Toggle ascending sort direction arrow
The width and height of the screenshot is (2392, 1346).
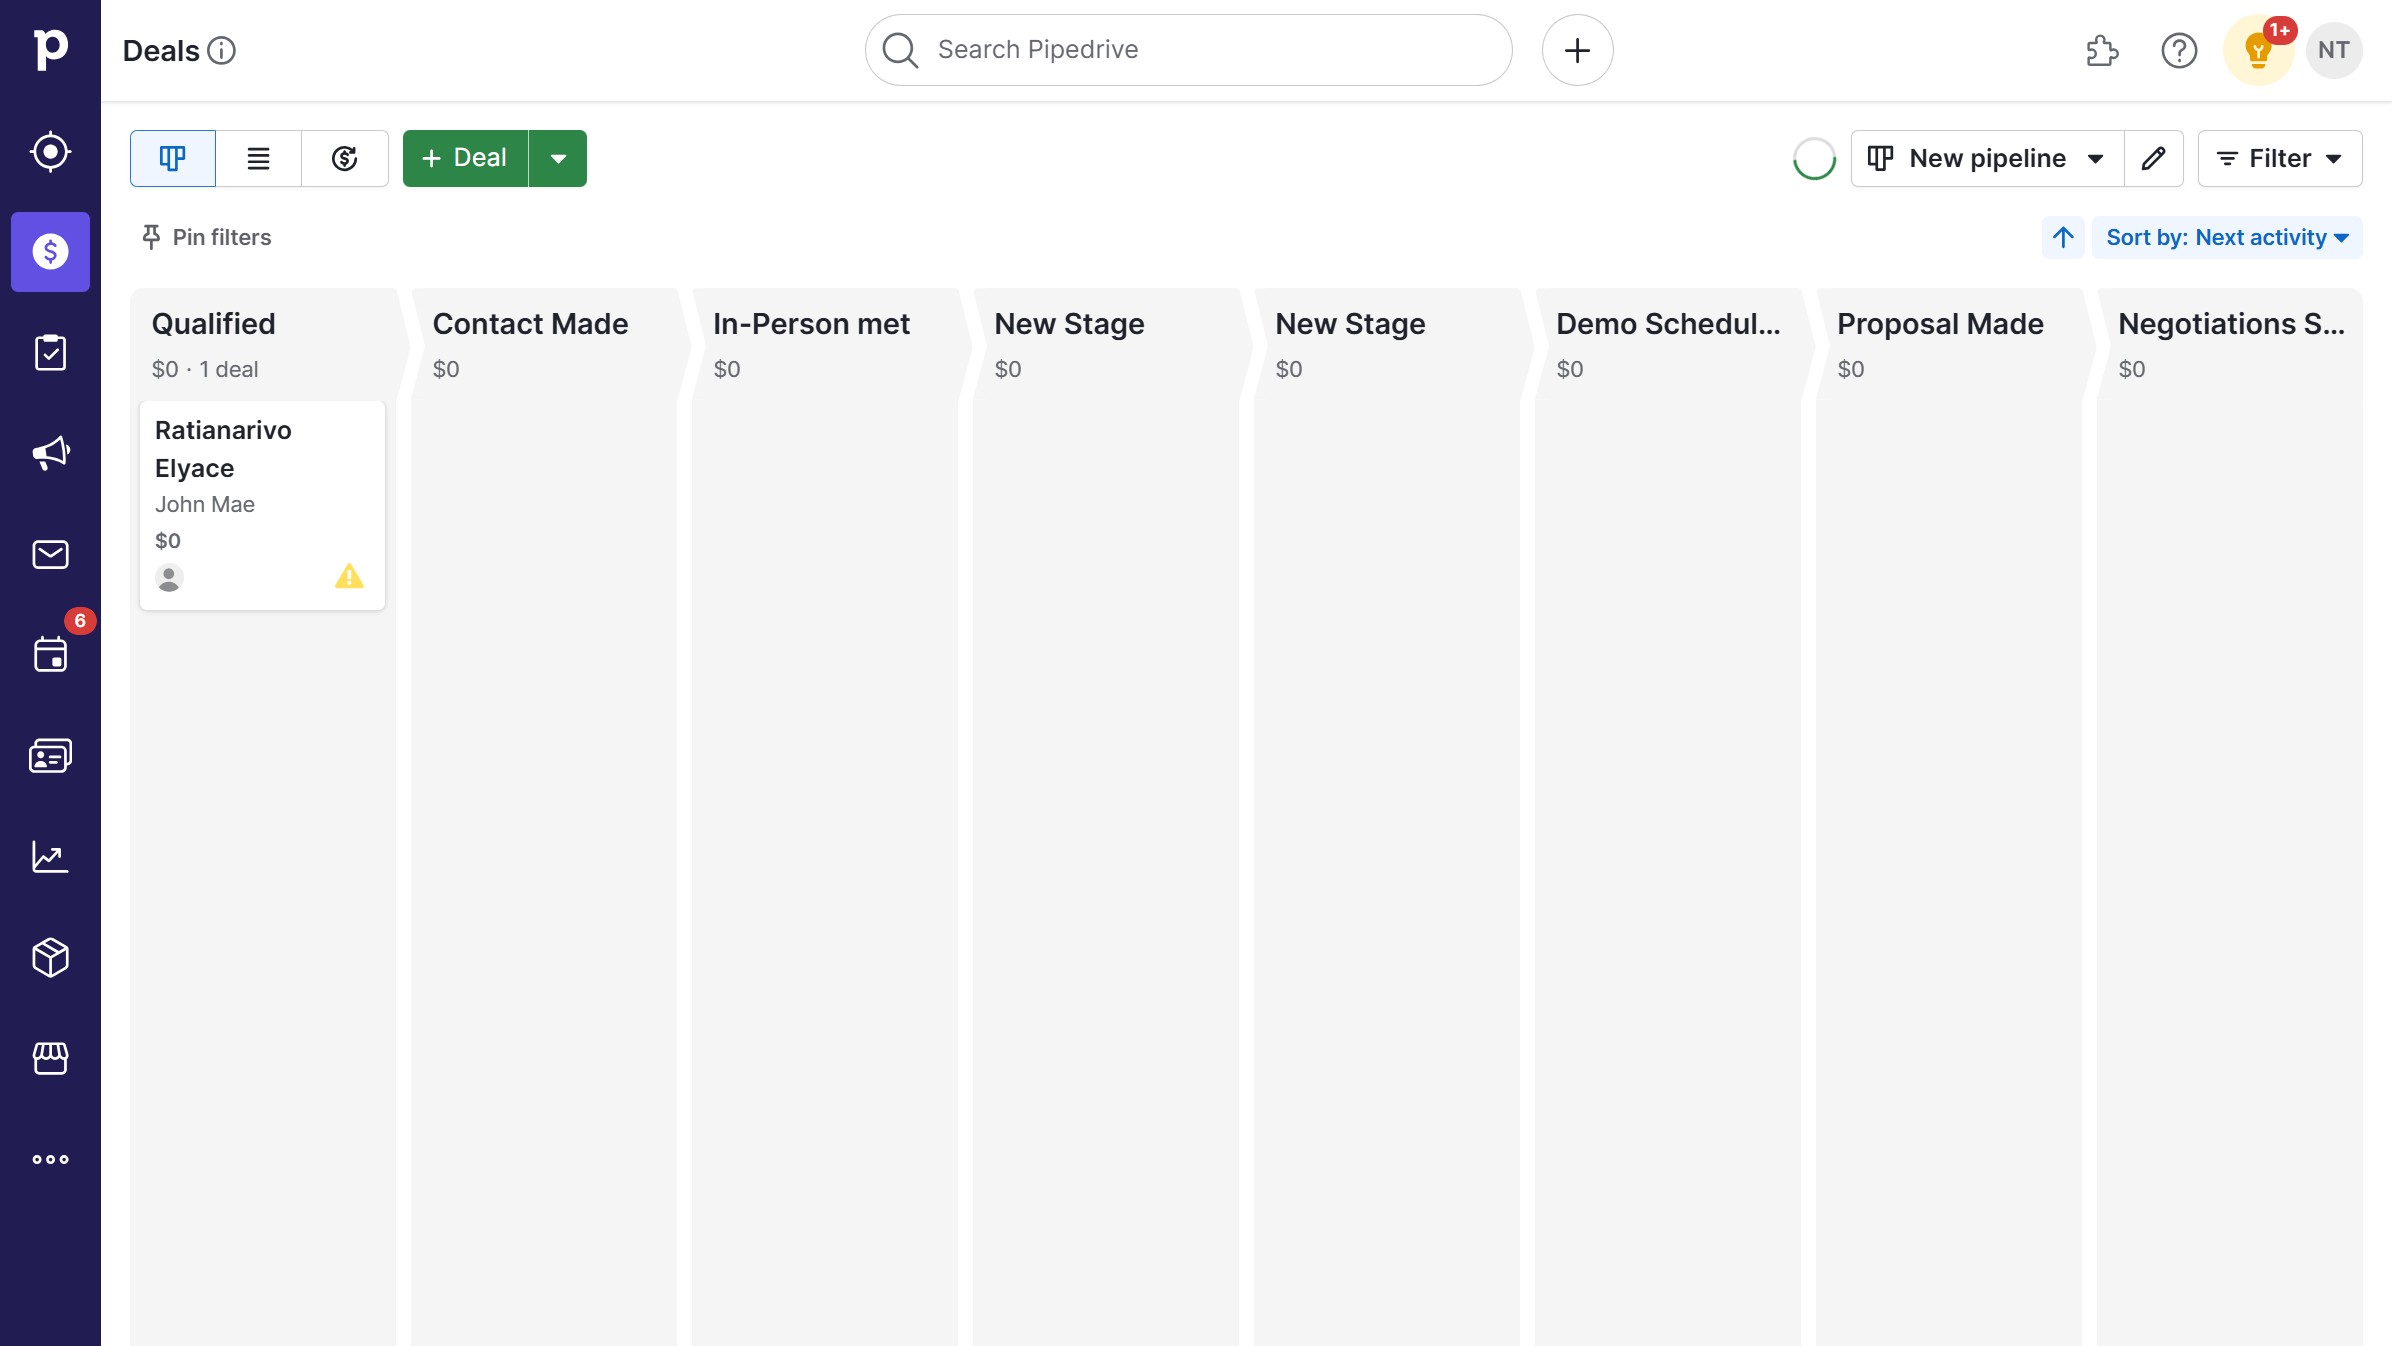coord(2062,237)
